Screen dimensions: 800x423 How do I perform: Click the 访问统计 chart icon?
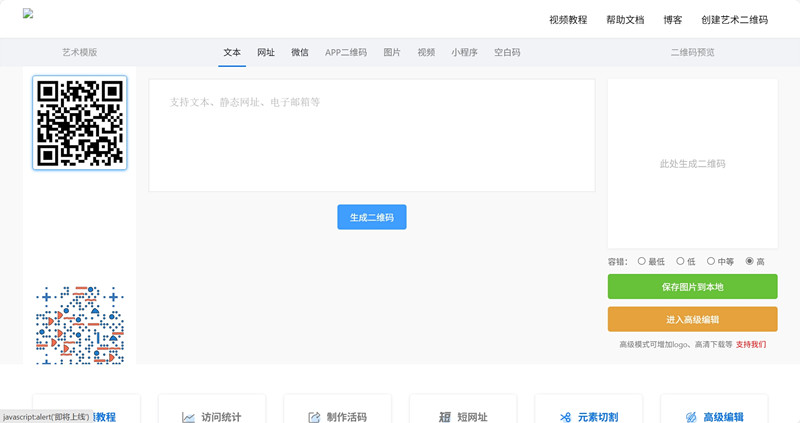pos(188,417)
